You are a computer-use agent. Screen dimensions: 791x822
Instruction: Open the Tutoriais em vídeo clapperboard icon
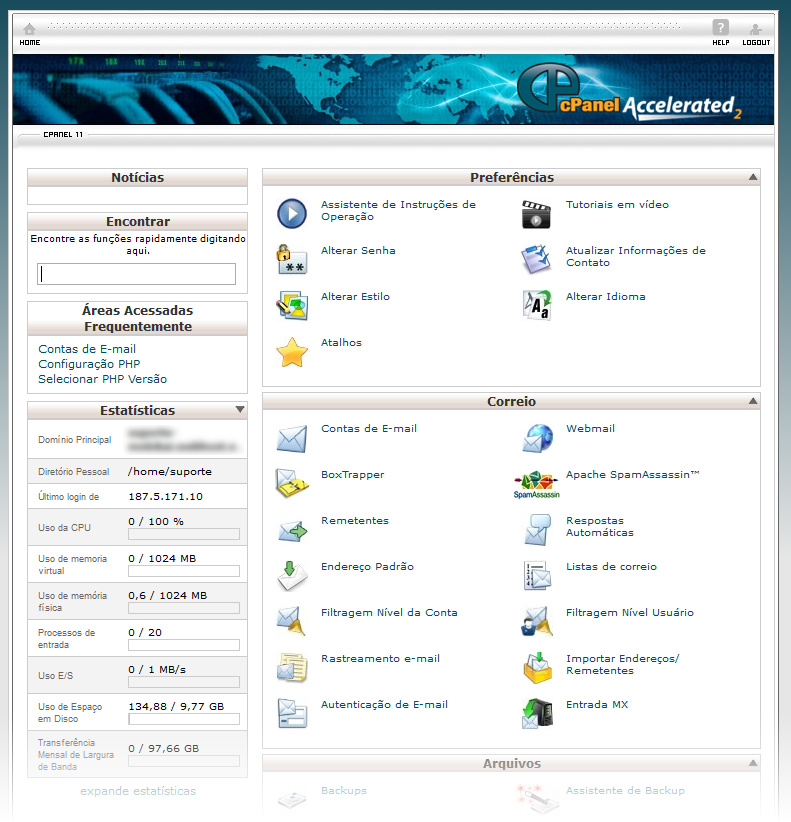coord(537,213)
